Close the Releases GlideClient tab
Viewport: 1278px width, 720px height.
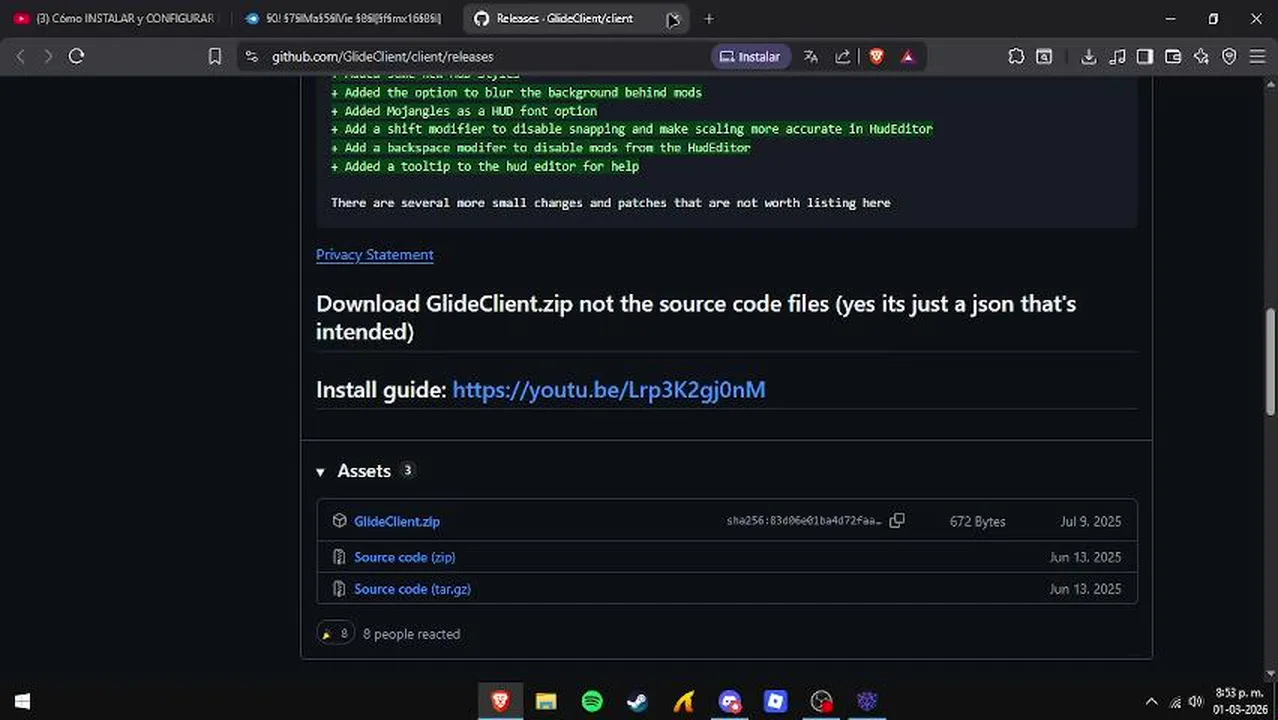pyautogui.click(x=674, y=18)
